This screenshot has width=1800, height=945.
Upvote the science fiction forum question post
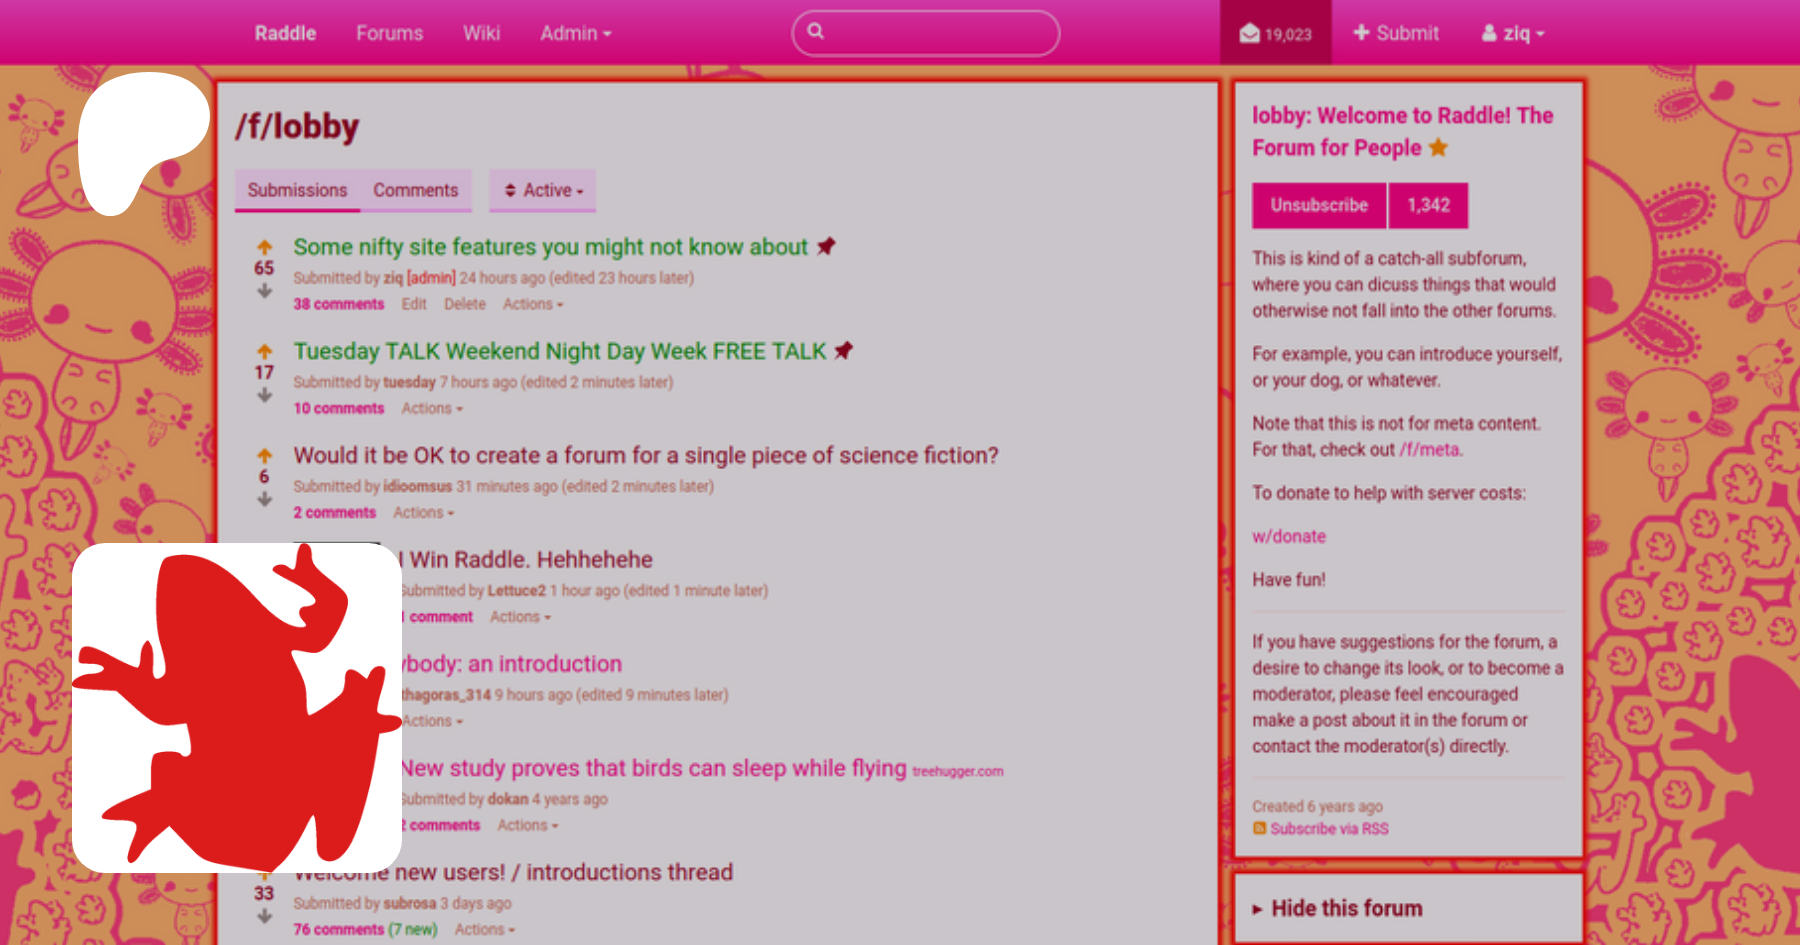click(x=264, y=456)
